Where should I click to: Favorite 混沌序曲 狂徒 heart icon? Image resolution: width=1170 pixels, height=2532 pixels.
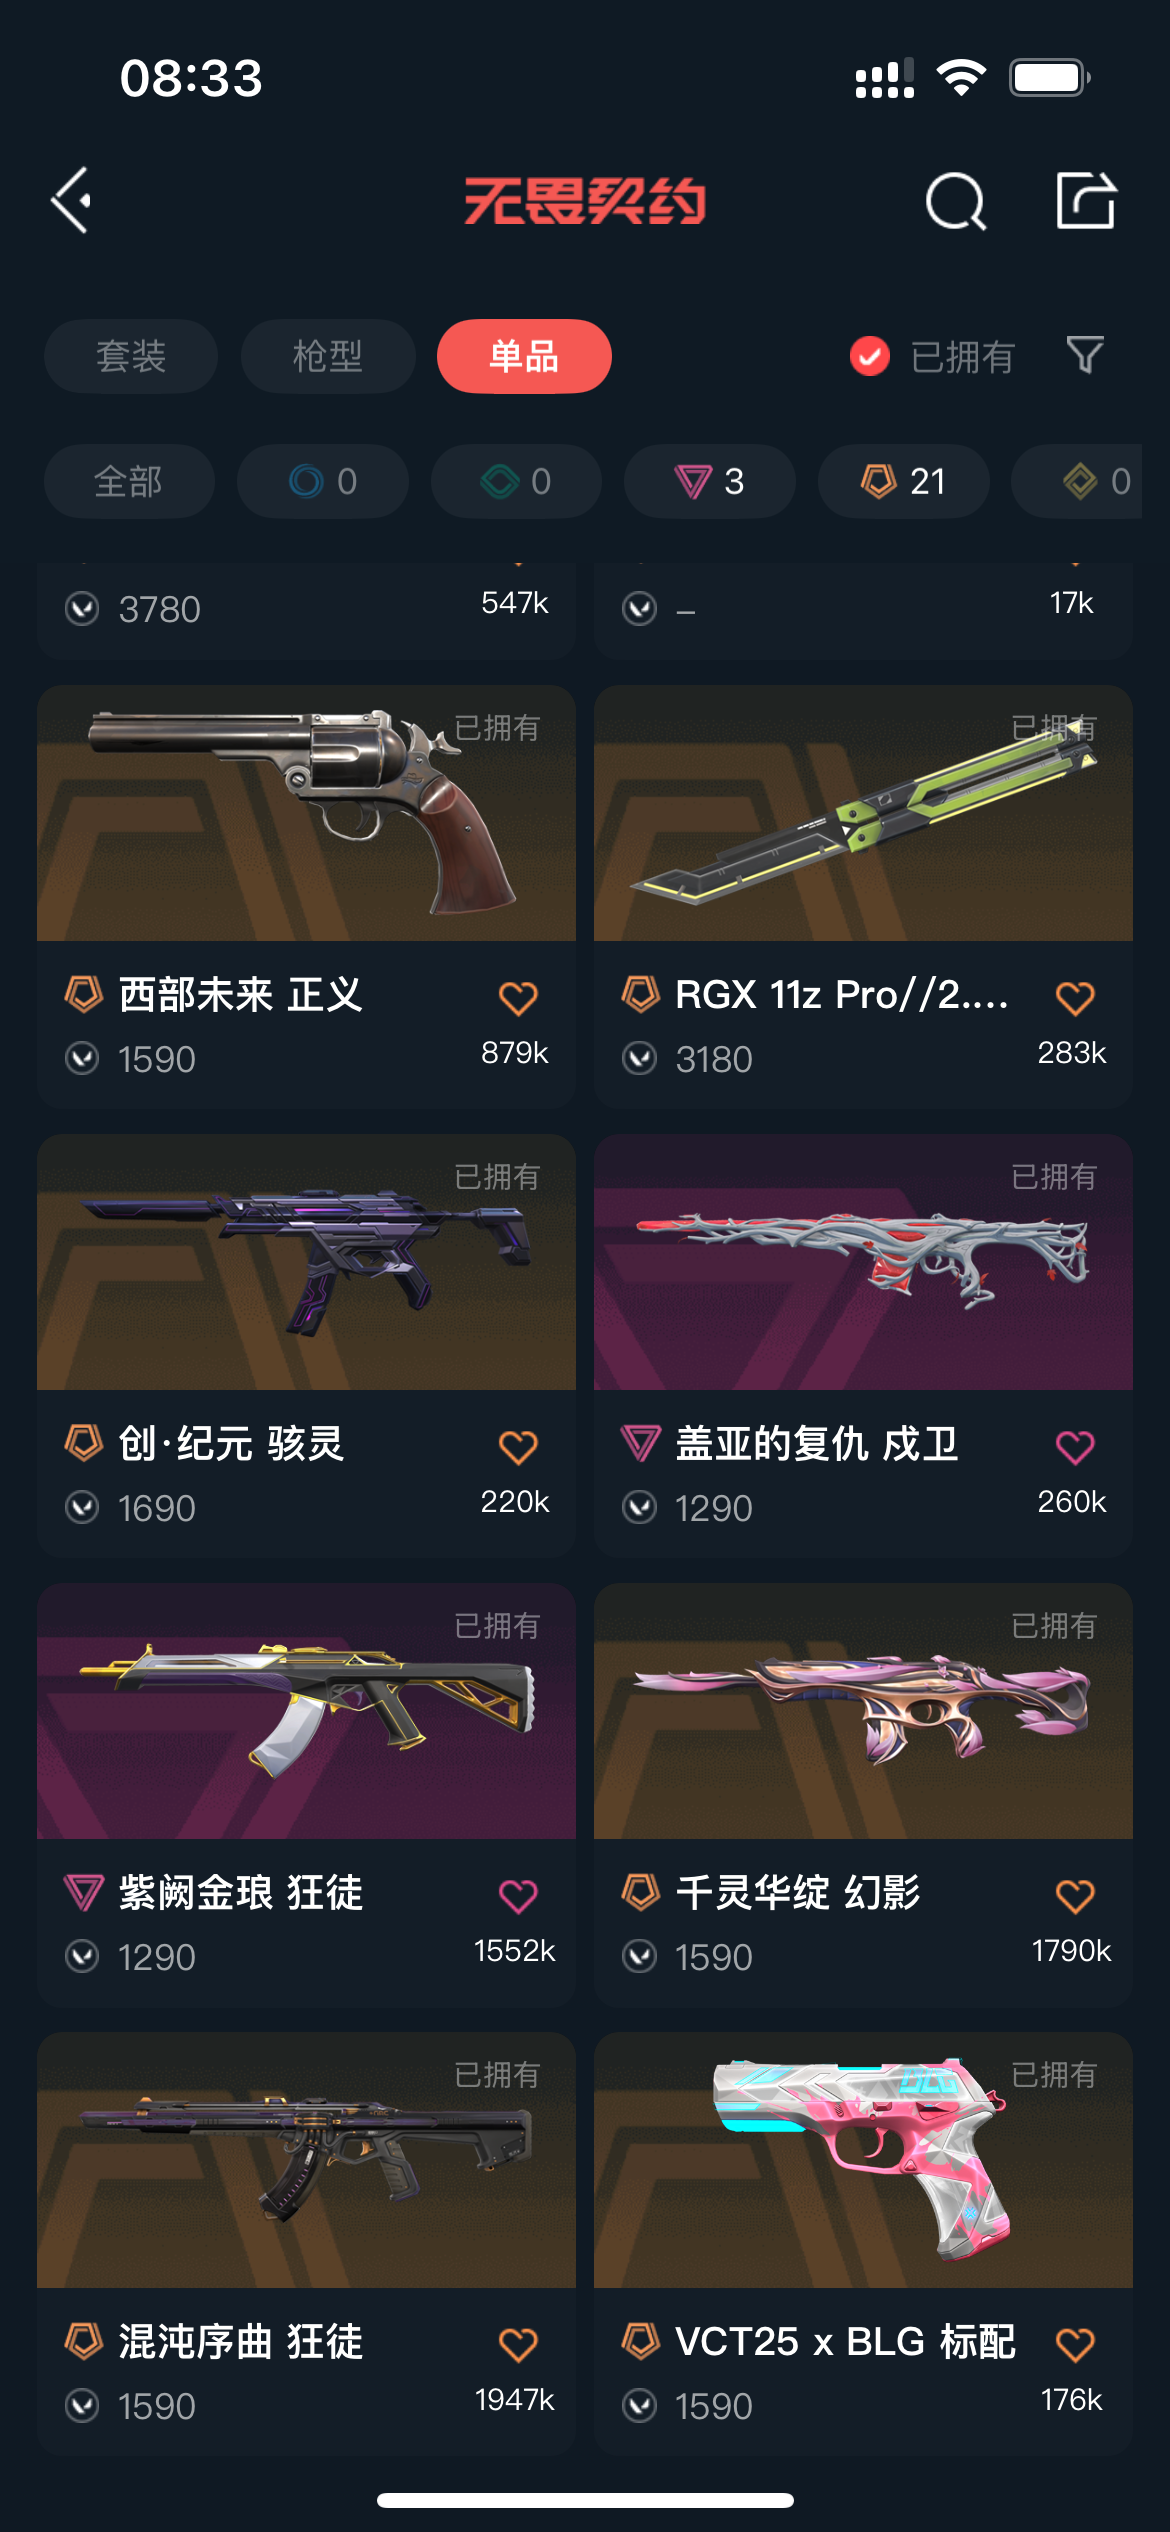pyautogui.click(x=518, y=2344)
